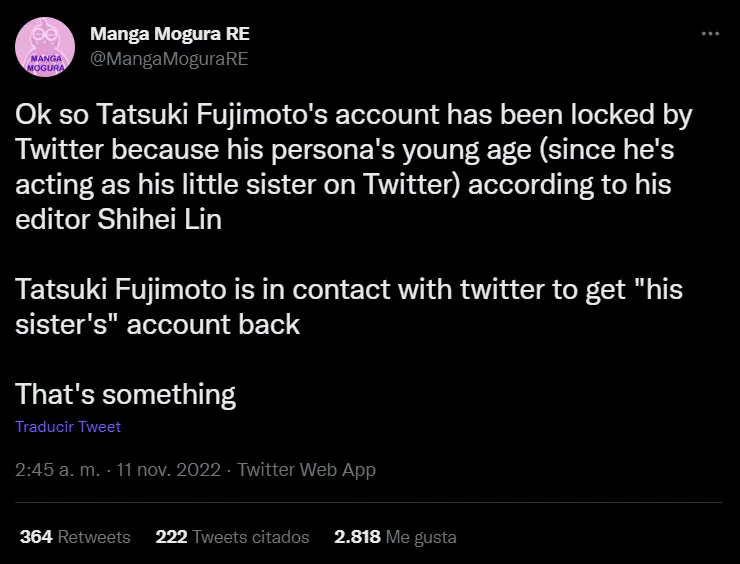The image size is (740, 564).
Task: Open the three-dot more options menu
Action: [710, 34]
